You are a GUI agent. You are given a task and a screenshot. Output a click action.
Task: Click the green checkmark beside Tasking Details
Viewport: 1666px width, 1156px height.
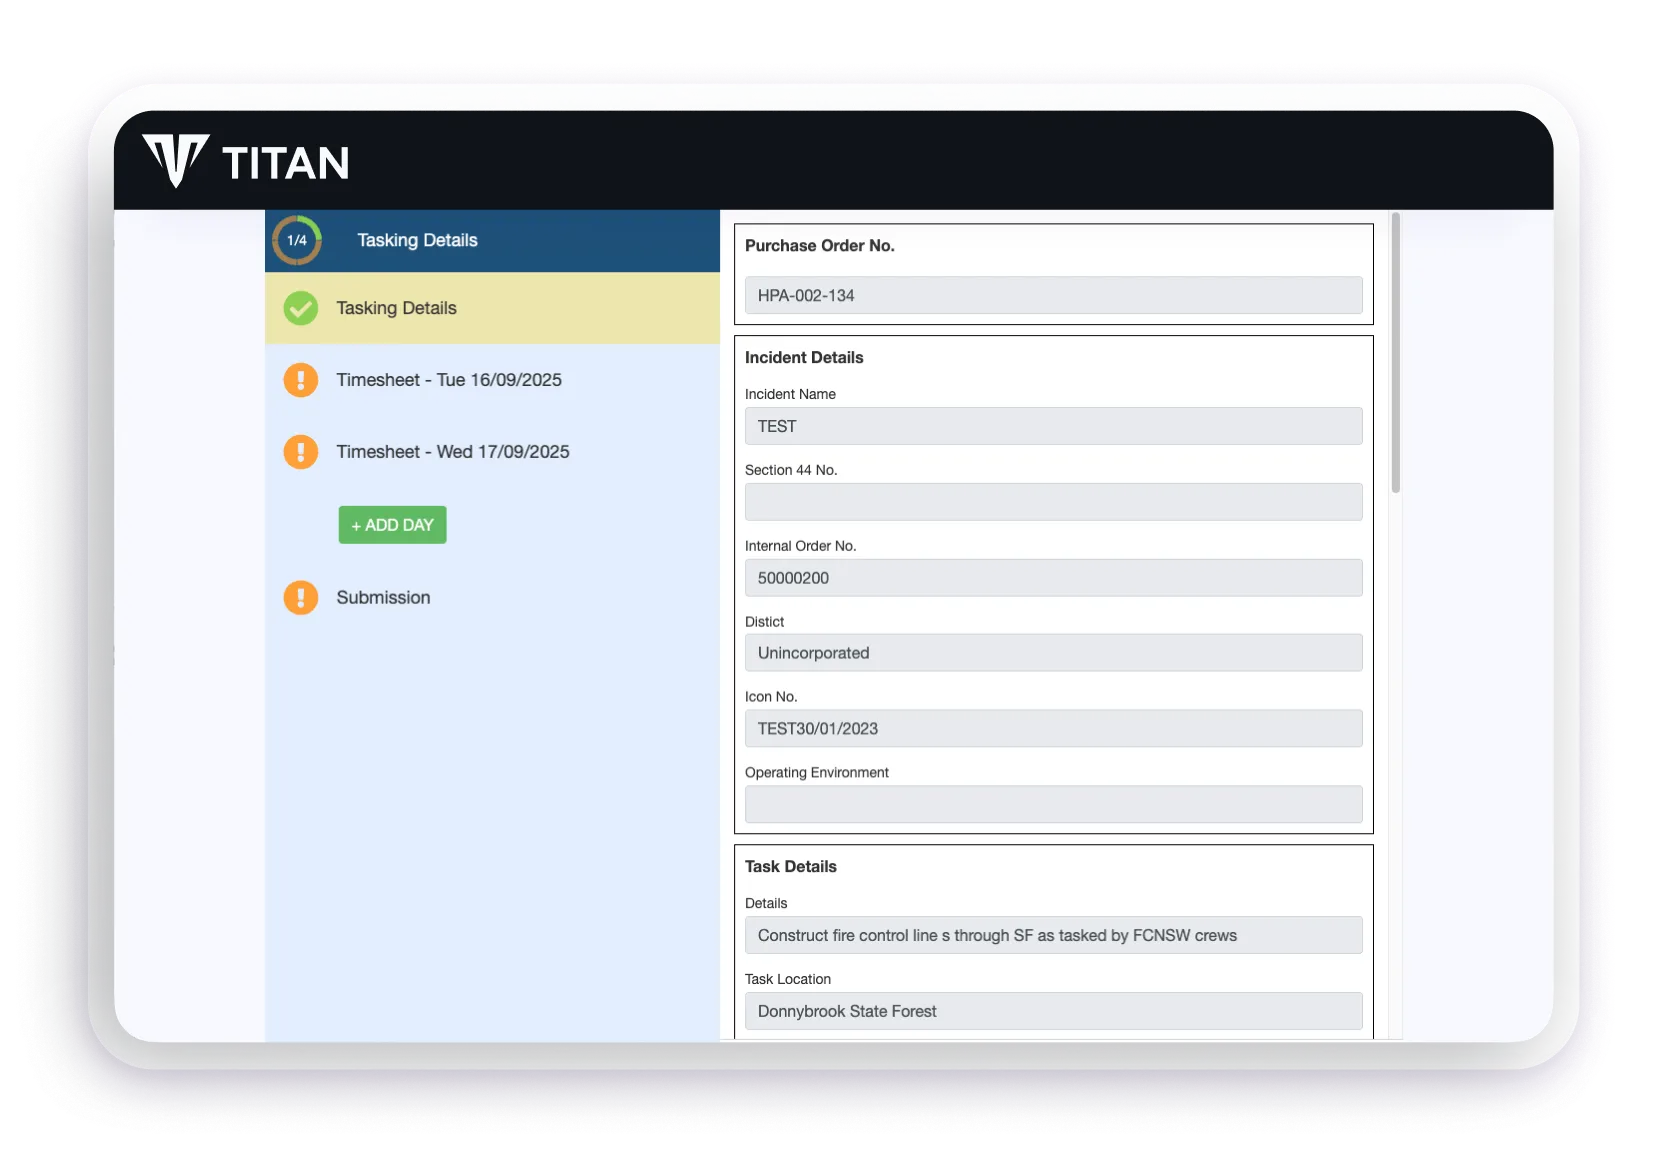click(301, 308)
